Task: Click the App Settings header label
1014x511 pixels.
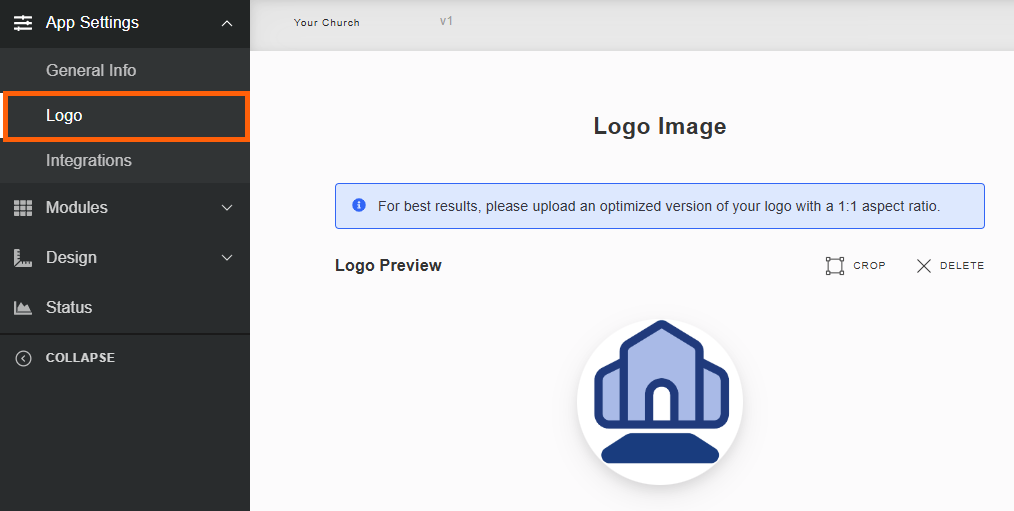Action: [92, 23]
